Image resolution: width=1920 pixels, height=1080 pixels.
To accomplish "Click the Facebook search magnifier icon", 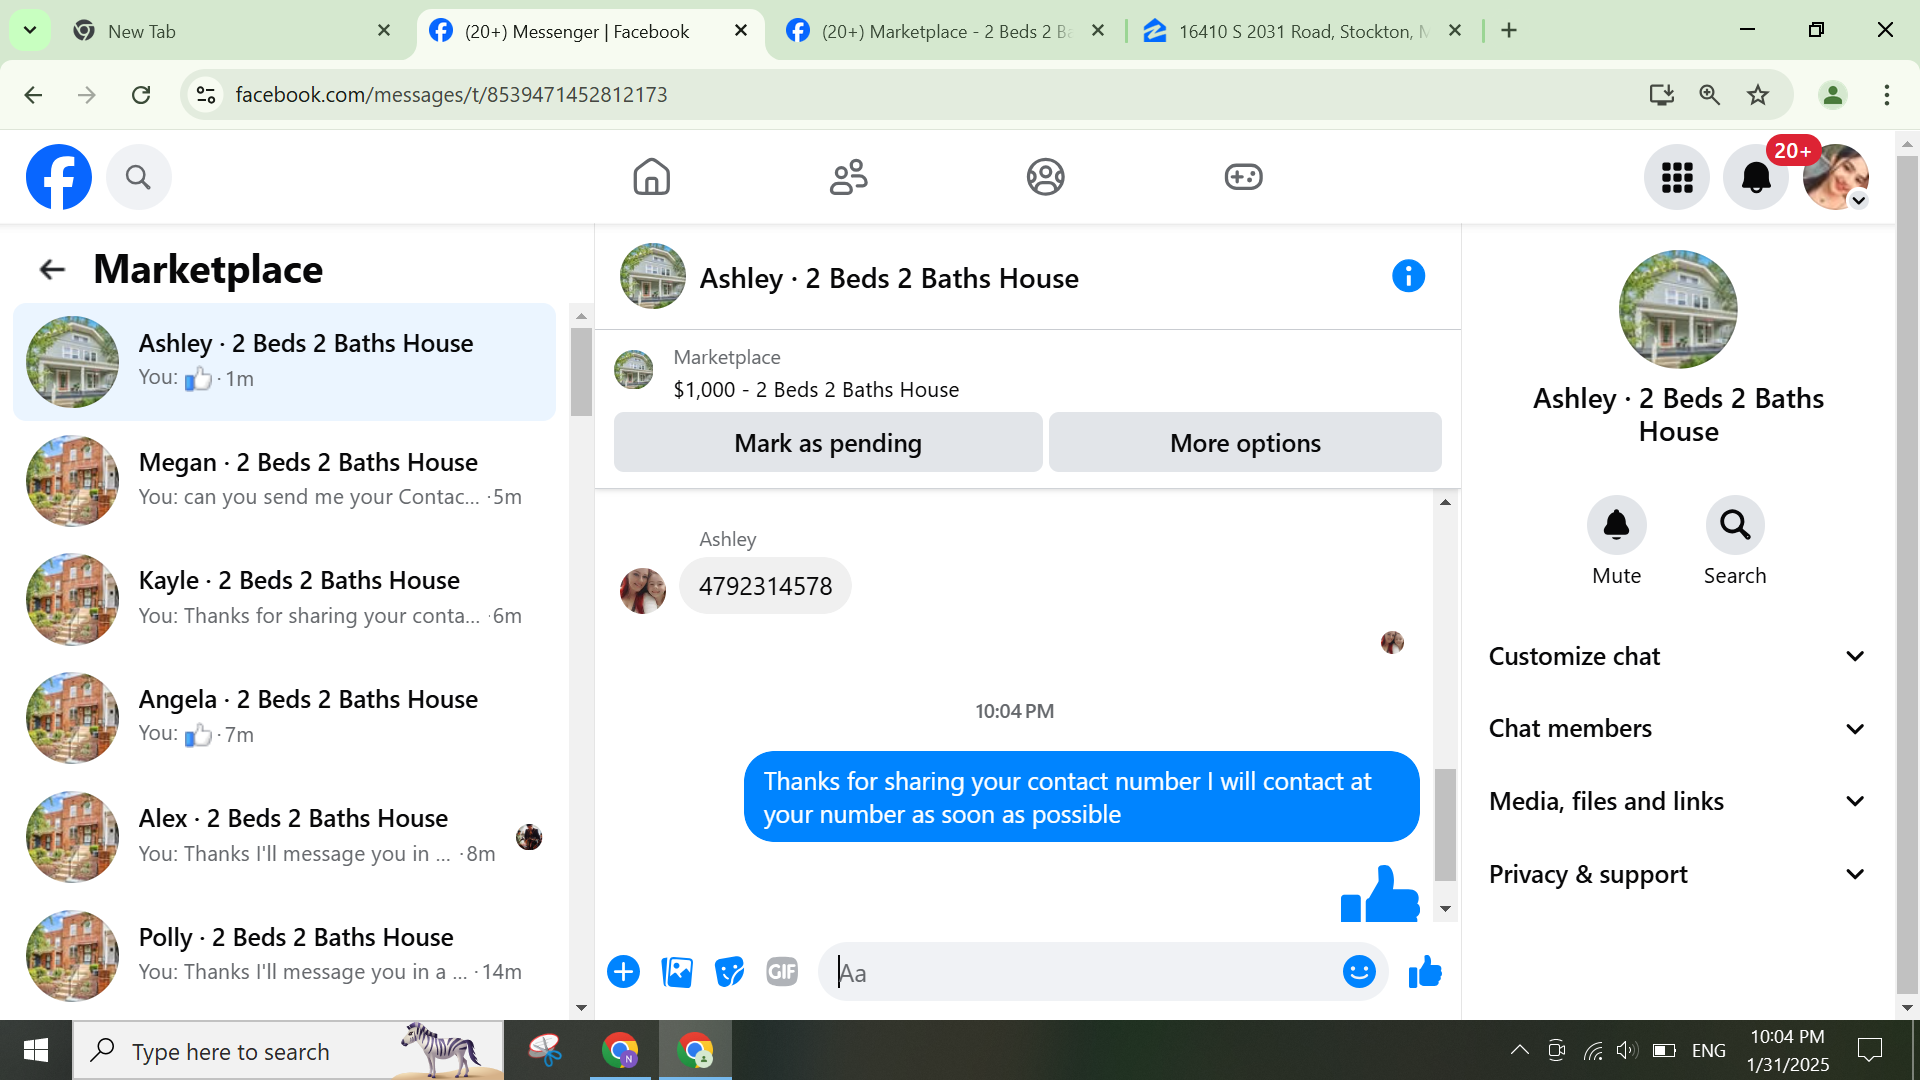I will click(138, 177).
